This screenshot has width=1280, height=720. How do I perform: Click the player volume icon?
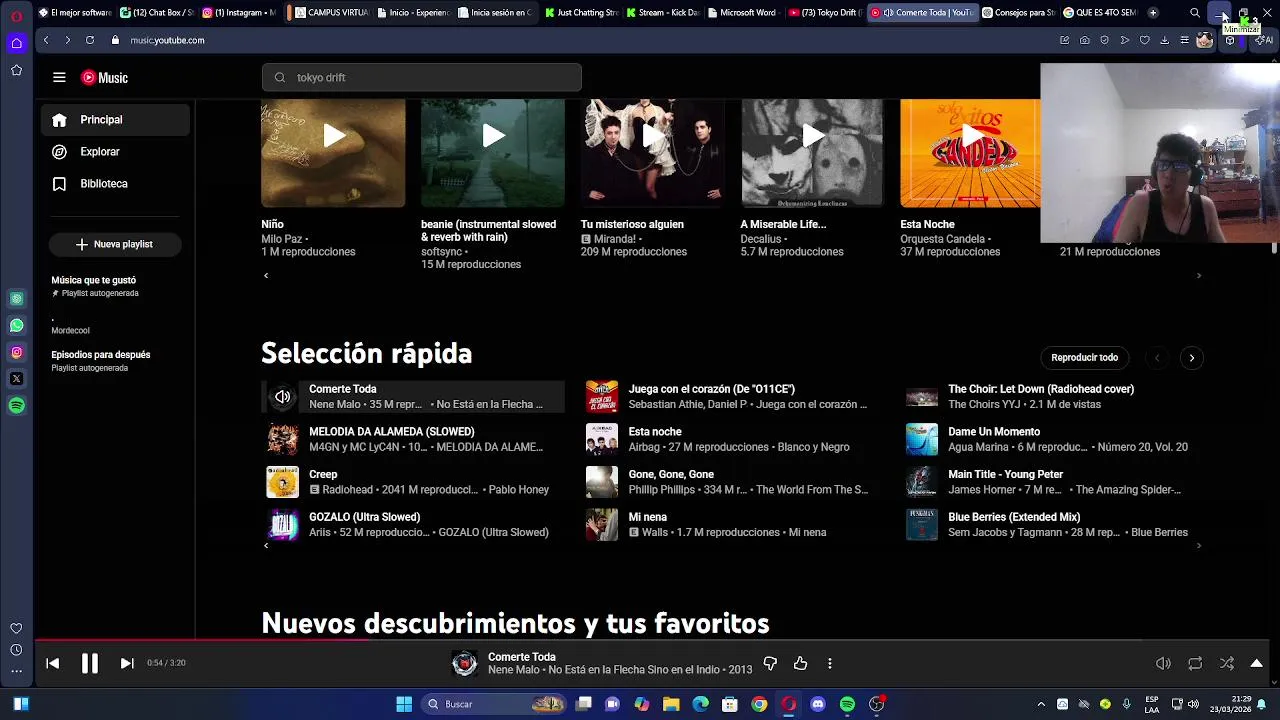click(x=1163, y=663)
